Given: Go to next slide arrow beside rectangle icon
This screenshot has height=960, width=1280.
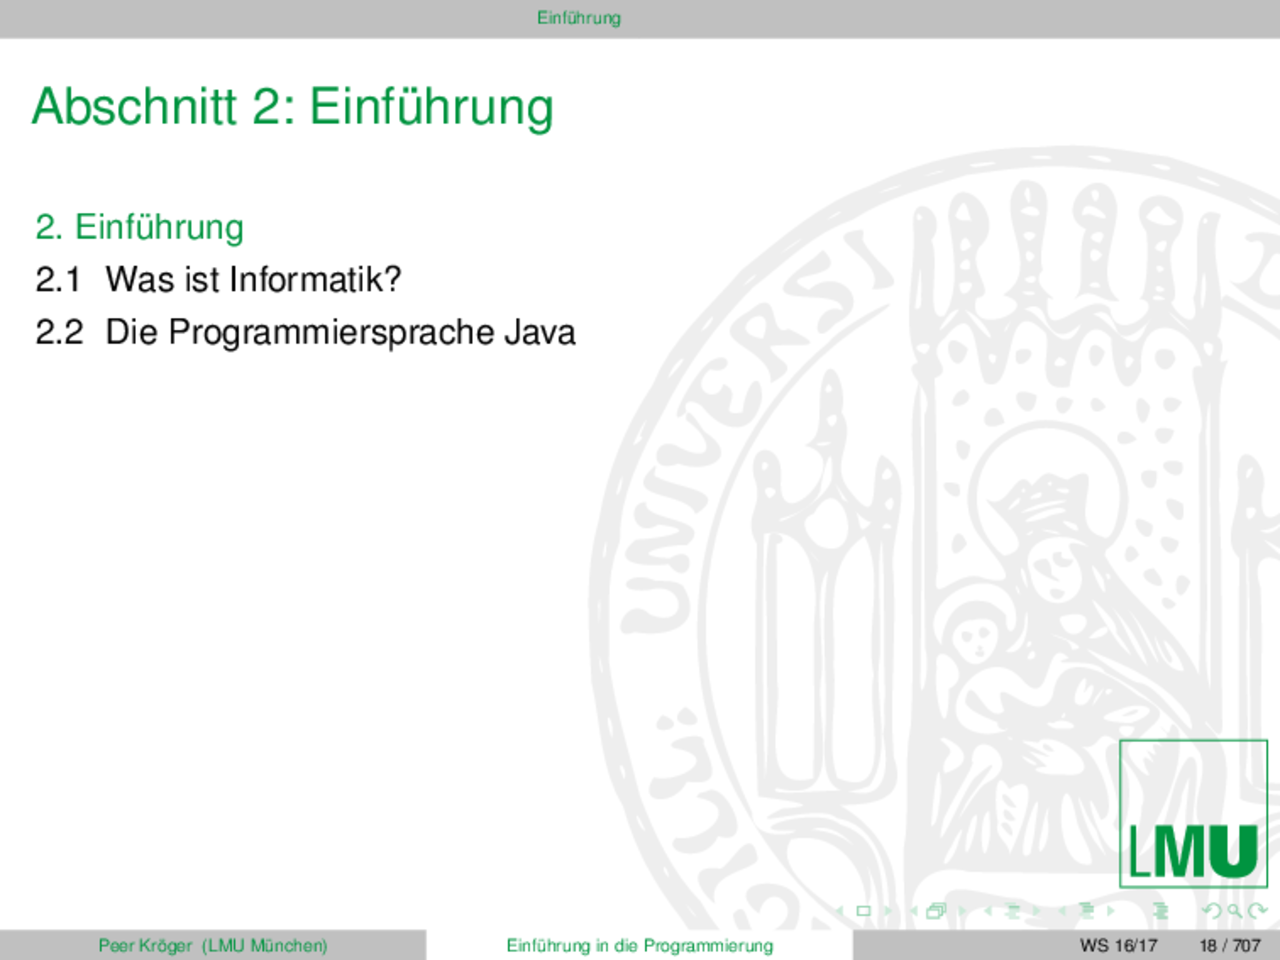Looking at the screenshot, I should [887, 911].
